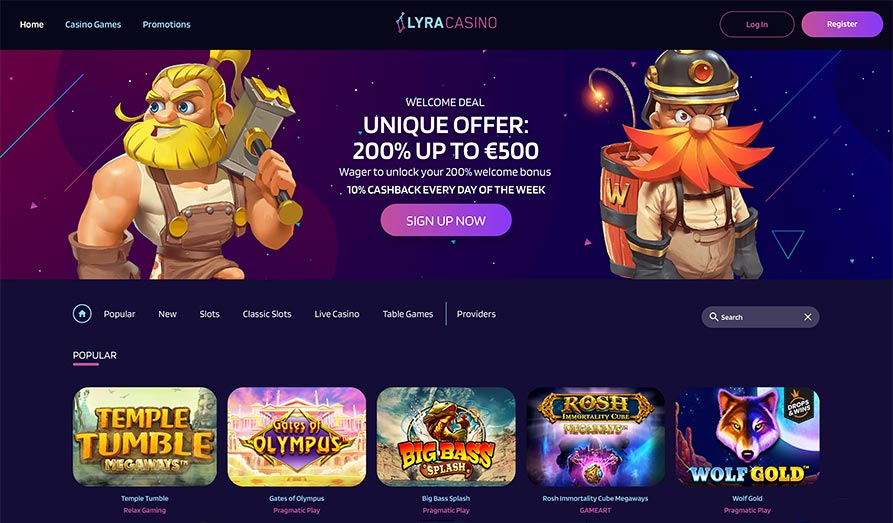Focus the Search input field
This screenshot has height=523, width=893.
760,317
